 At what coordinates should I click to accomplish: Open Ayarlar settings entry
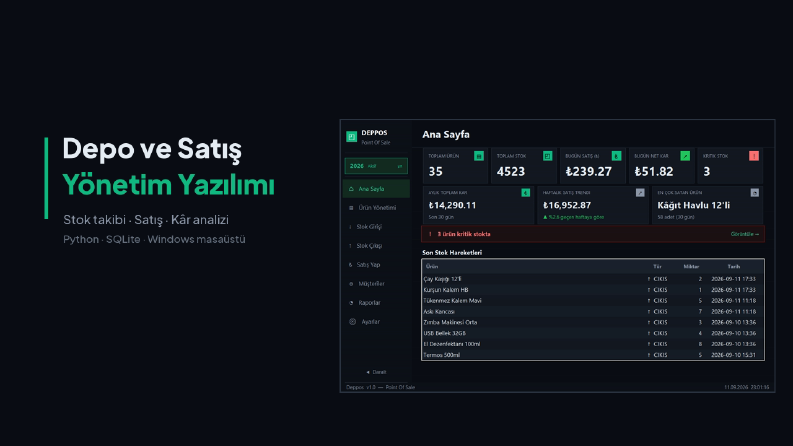point(376,322)
